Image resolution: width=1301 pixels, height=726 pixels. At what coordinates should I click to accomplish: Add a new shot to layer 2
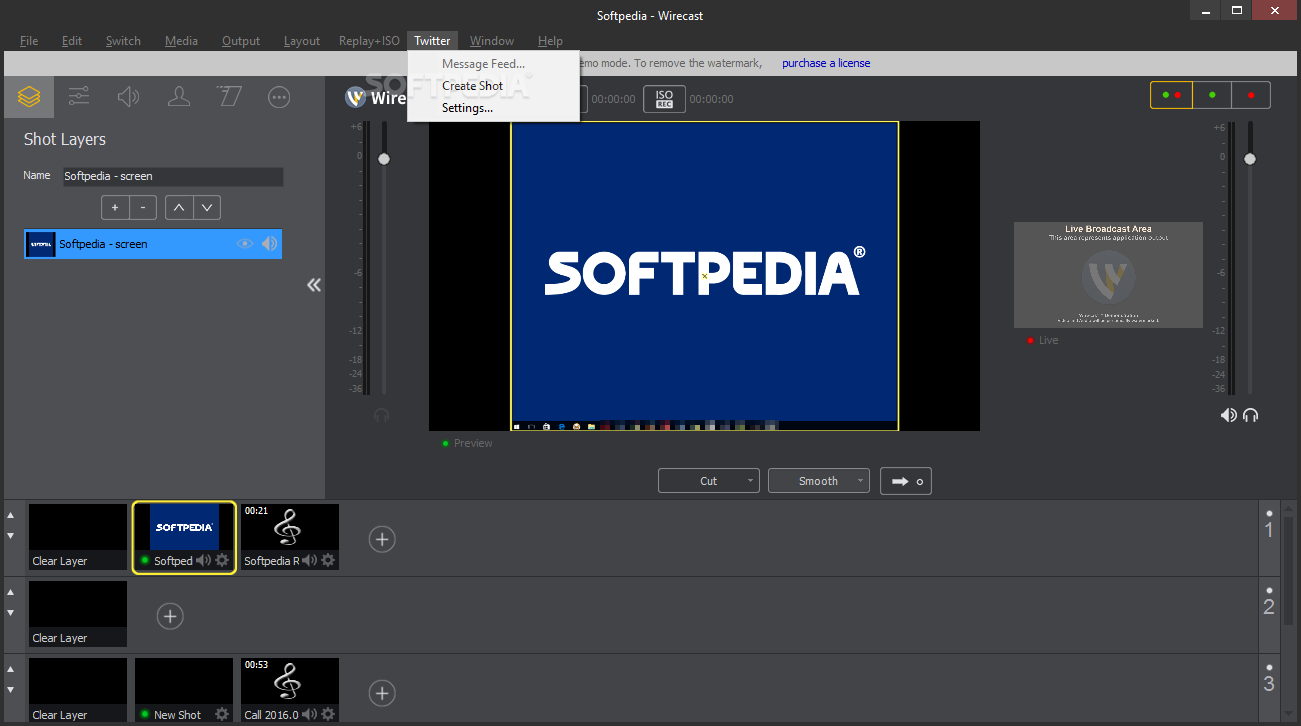(170, 616)
